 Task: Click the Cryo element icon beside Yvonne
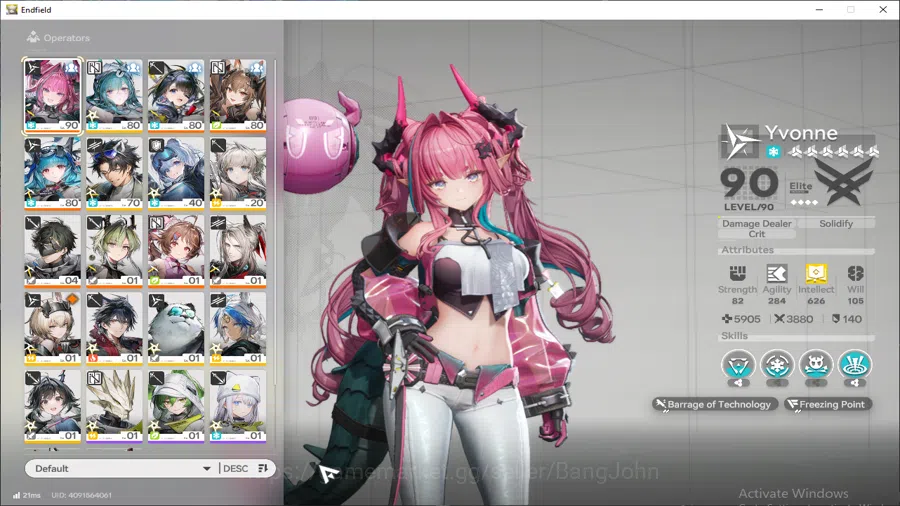tap(773, 151)
